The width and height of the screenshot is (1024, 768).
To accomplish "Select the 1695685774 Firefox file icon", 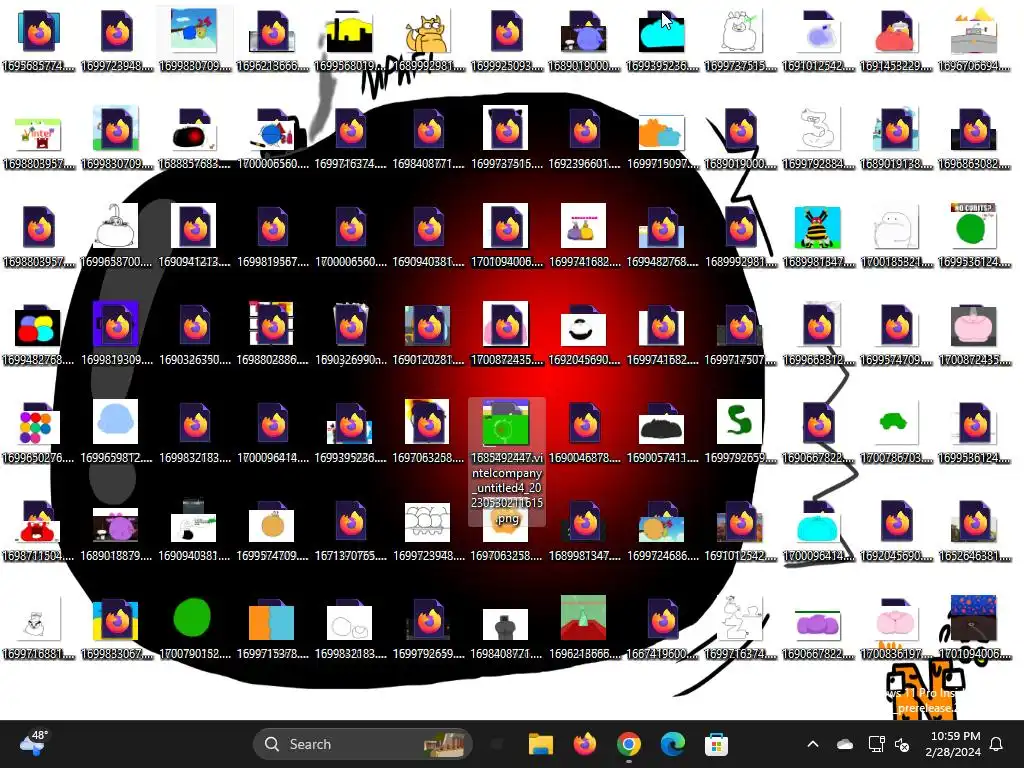I will coord(39,40).
